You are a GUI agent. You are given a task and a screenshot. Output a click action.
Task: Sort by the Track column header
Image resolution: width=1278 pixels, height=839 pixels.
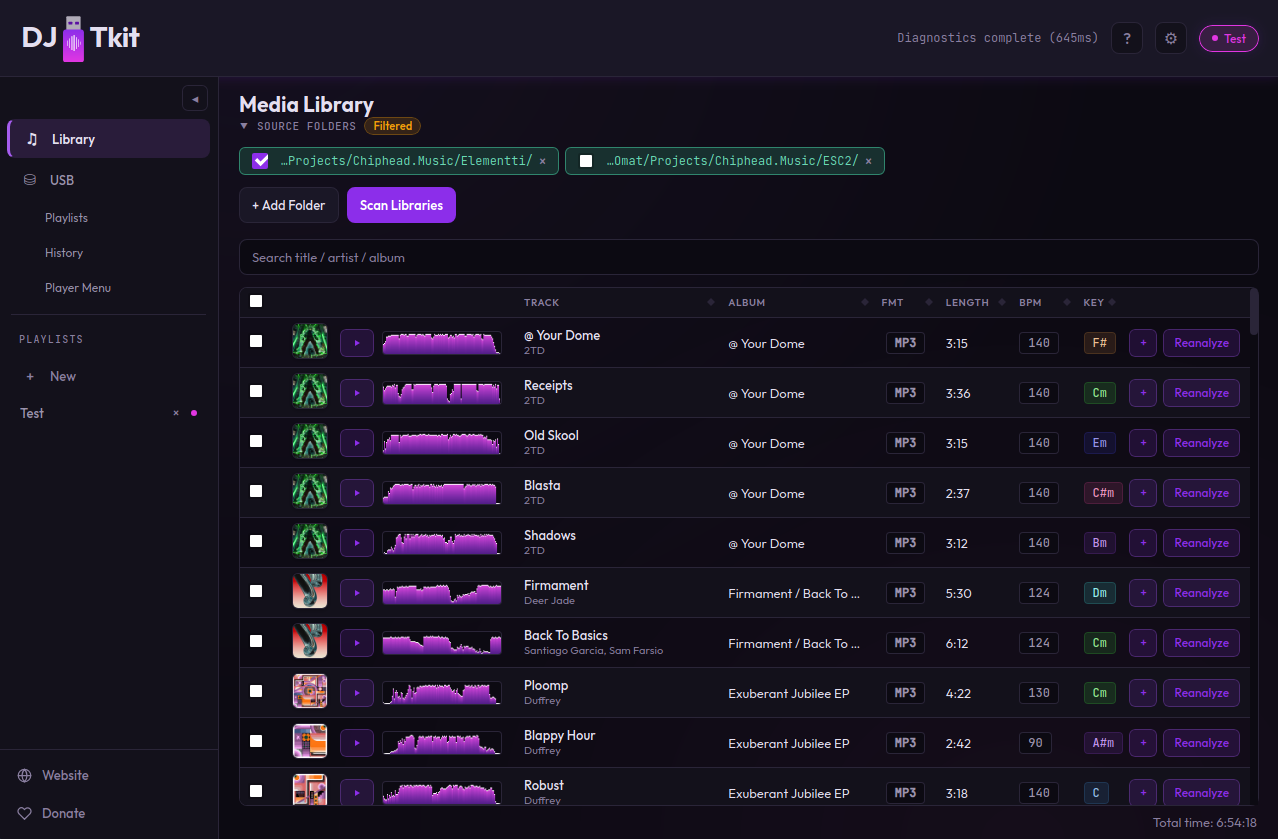pos(541,302)
